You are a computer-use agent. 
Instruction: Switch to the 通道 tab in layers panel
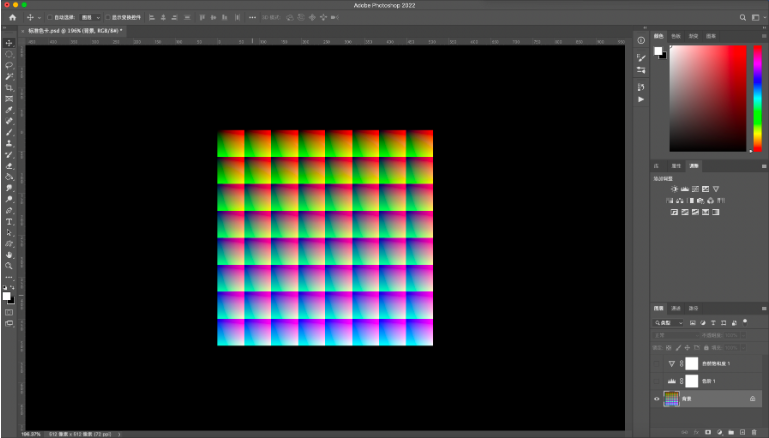675,308
